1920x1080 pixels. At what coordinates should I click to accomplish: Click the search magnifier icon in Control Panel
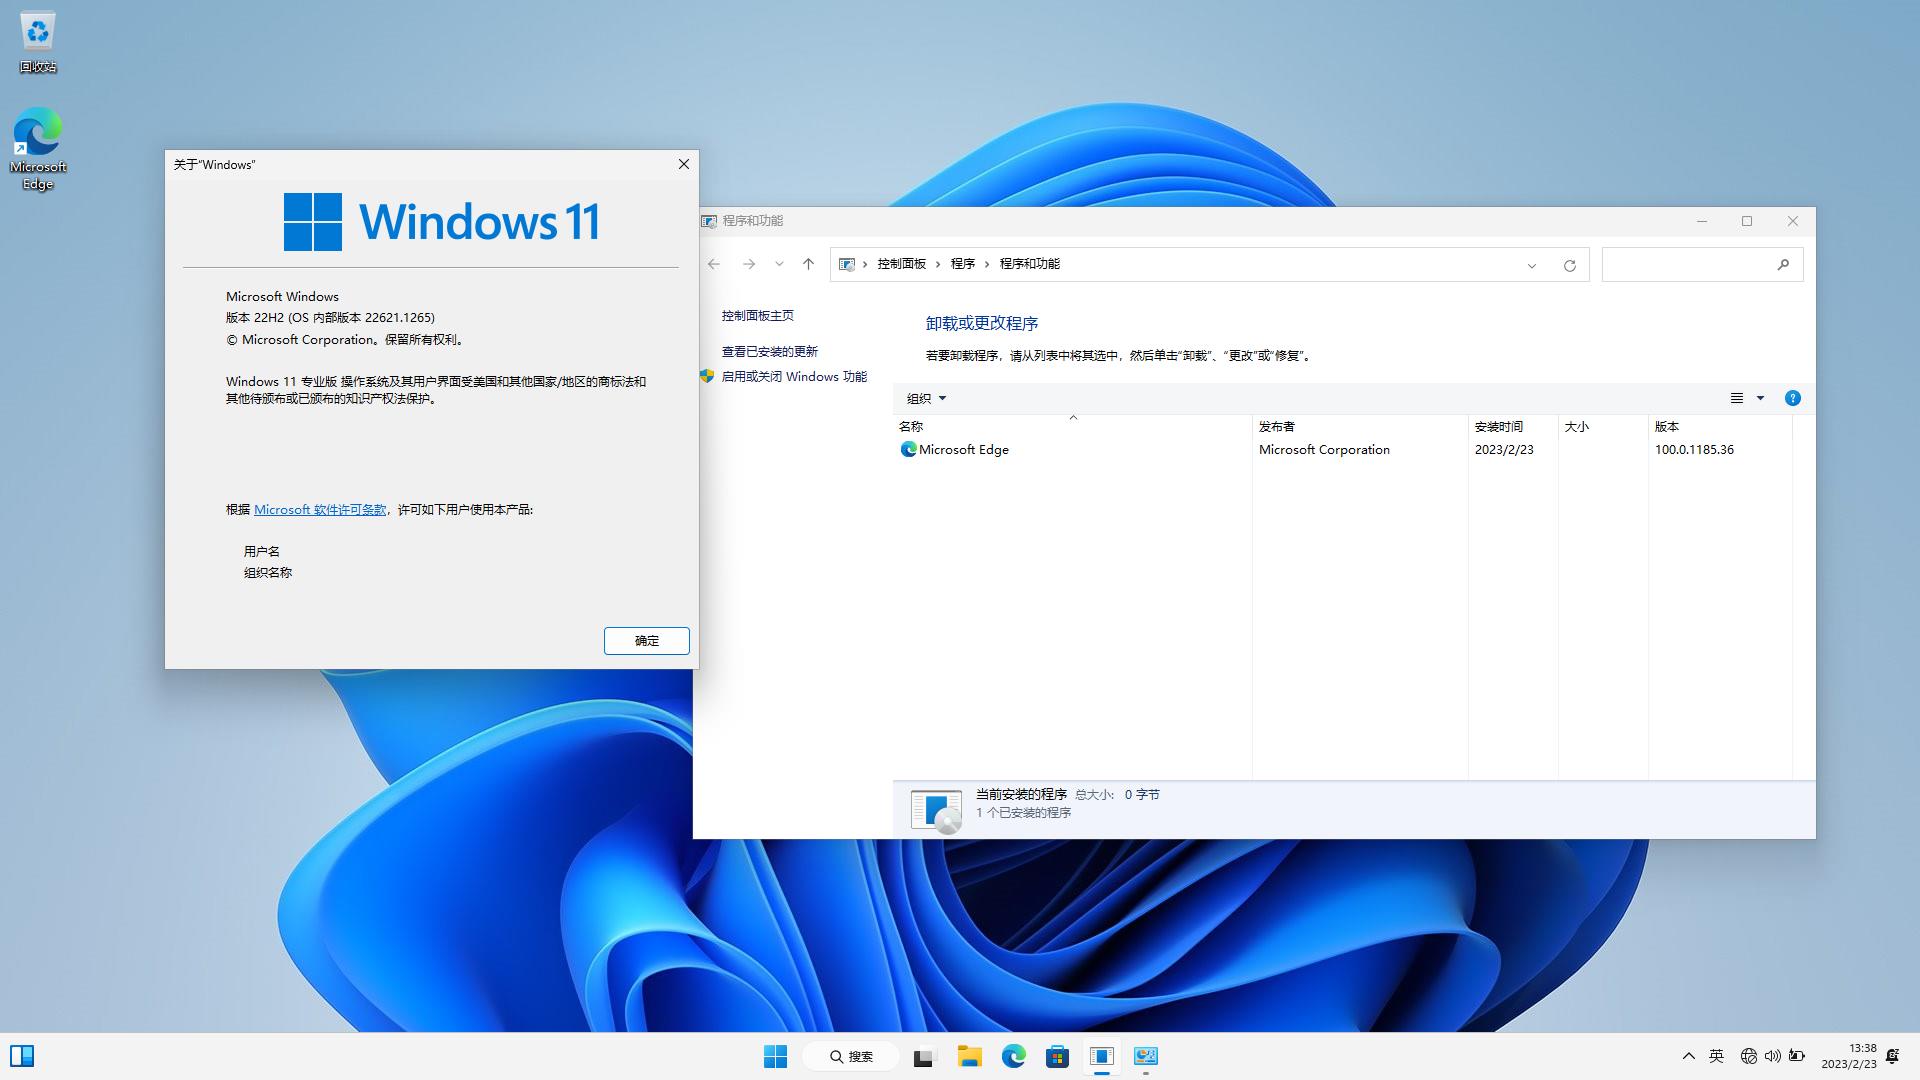pyautogui.click(x=1783, y=264)
